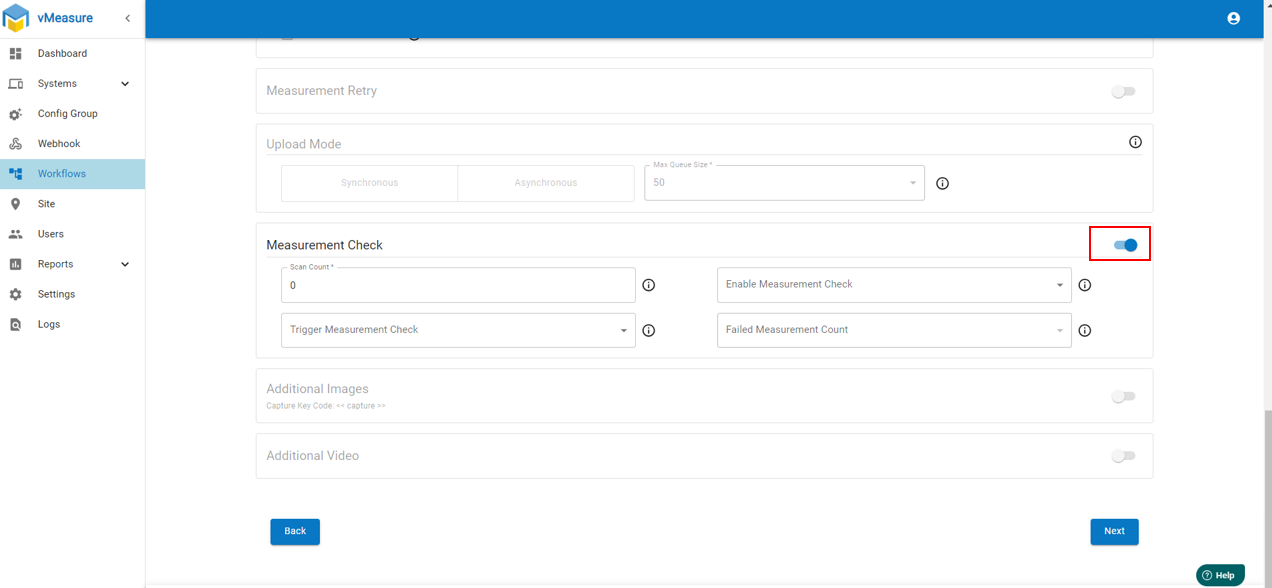Open Config Group menu item
The image size is (1272, 588).
click(x=72, y=113)
